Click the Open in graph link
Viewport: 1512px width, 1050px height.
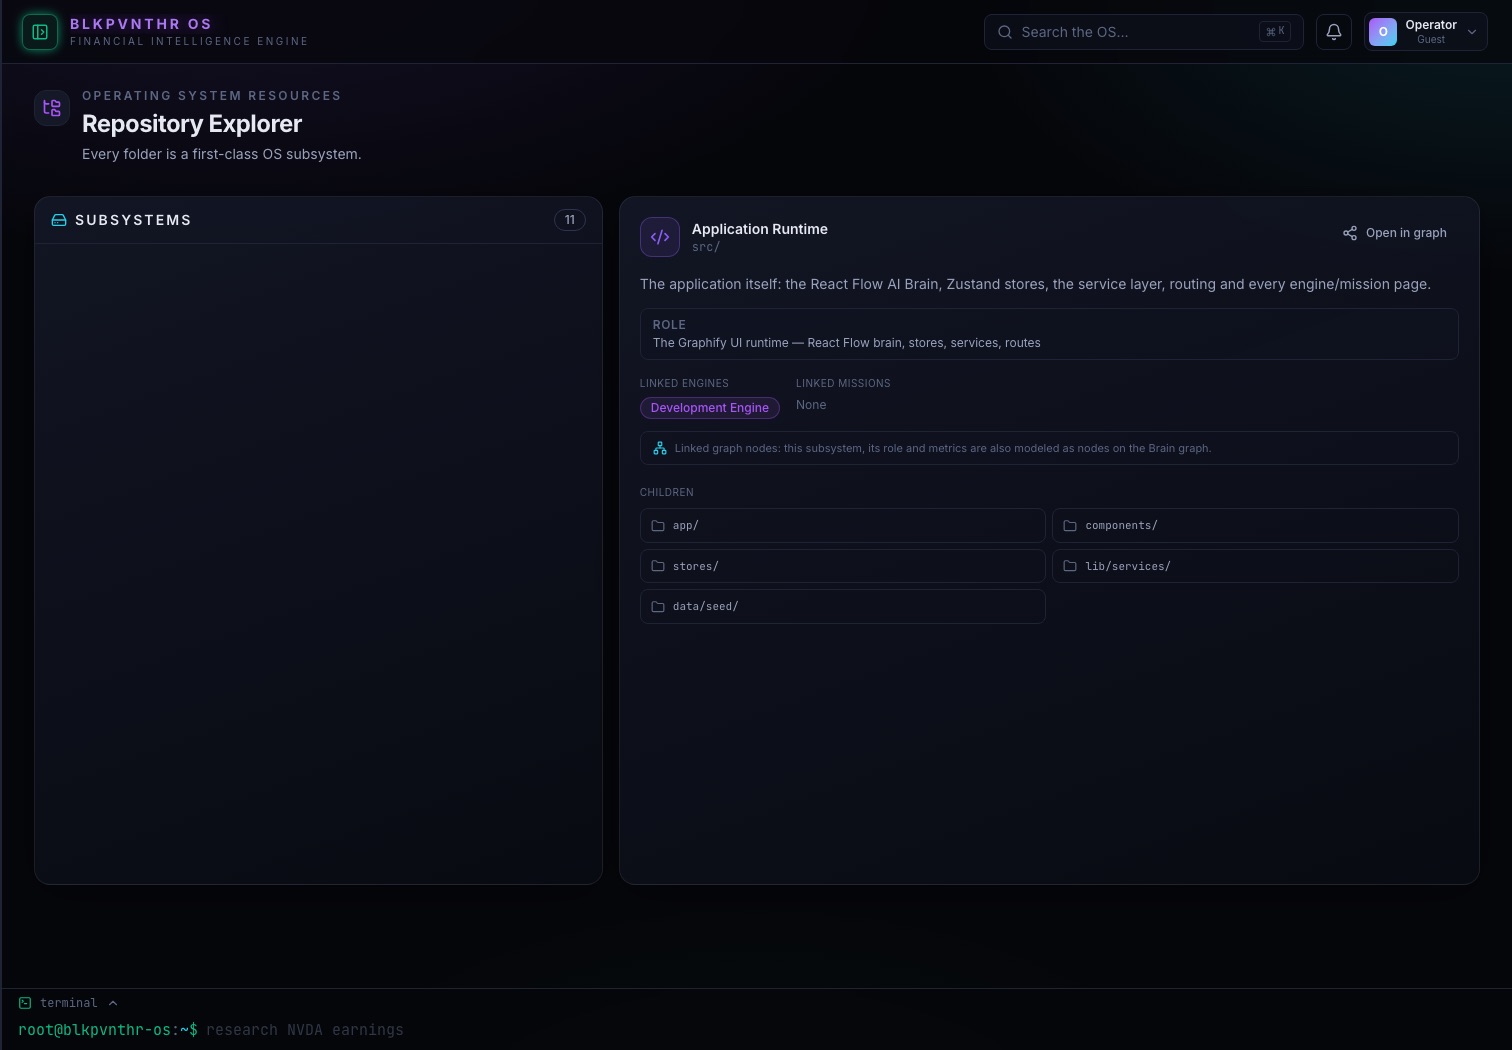point(1395,233)
